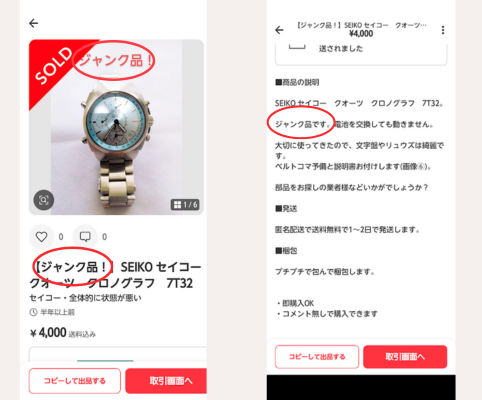Click right コピーして出品する button
Screen dimensions: 482x400
click(317, 357)
